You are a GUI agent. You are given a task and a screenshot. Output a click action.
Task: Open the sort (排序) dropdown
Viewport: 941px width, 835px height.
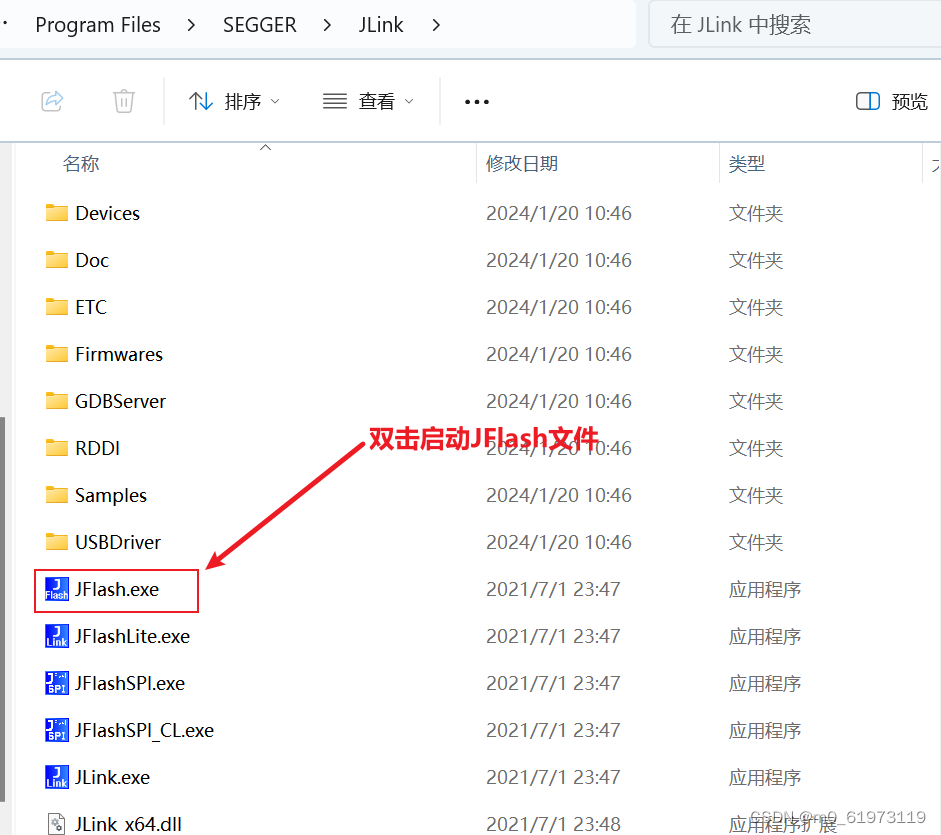[x=234, y=101]
